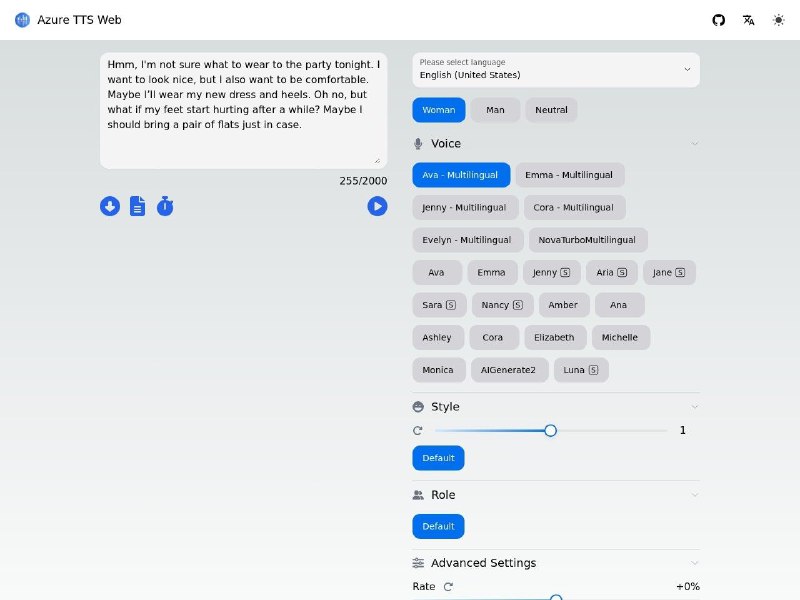
Task: Select the Woman gender filter
Action: [x=439, y=110]
